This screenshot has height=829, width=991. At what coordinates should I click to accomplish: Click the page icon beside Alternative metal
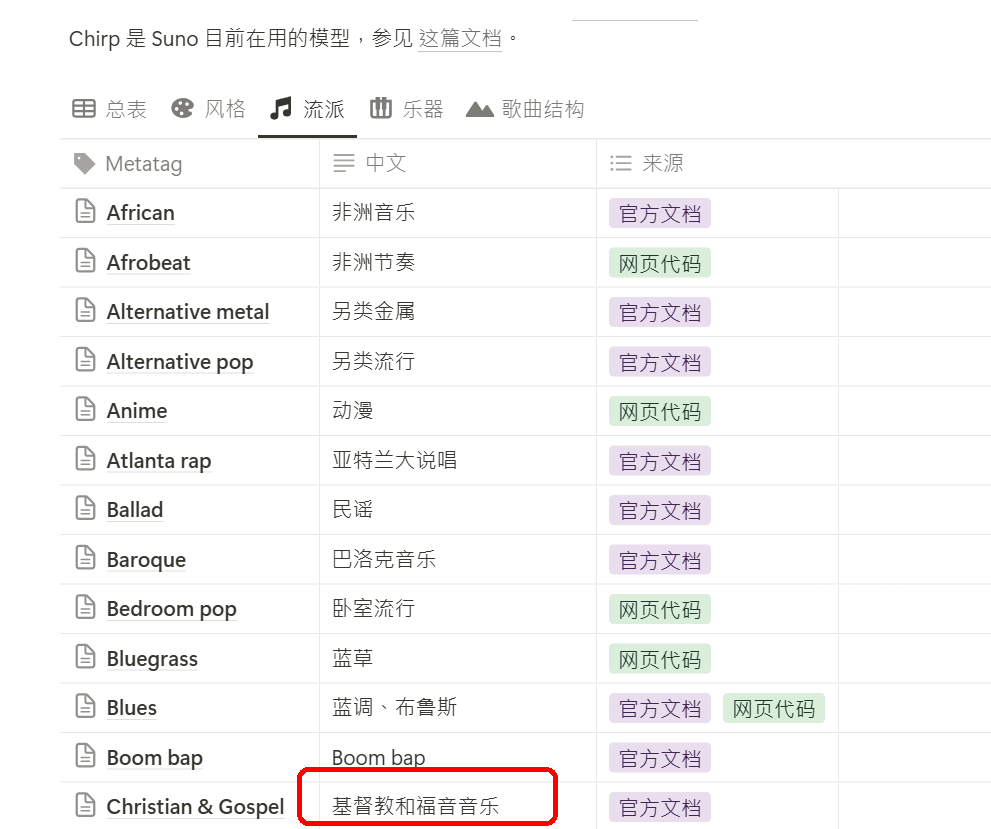[x=85, y=310]
